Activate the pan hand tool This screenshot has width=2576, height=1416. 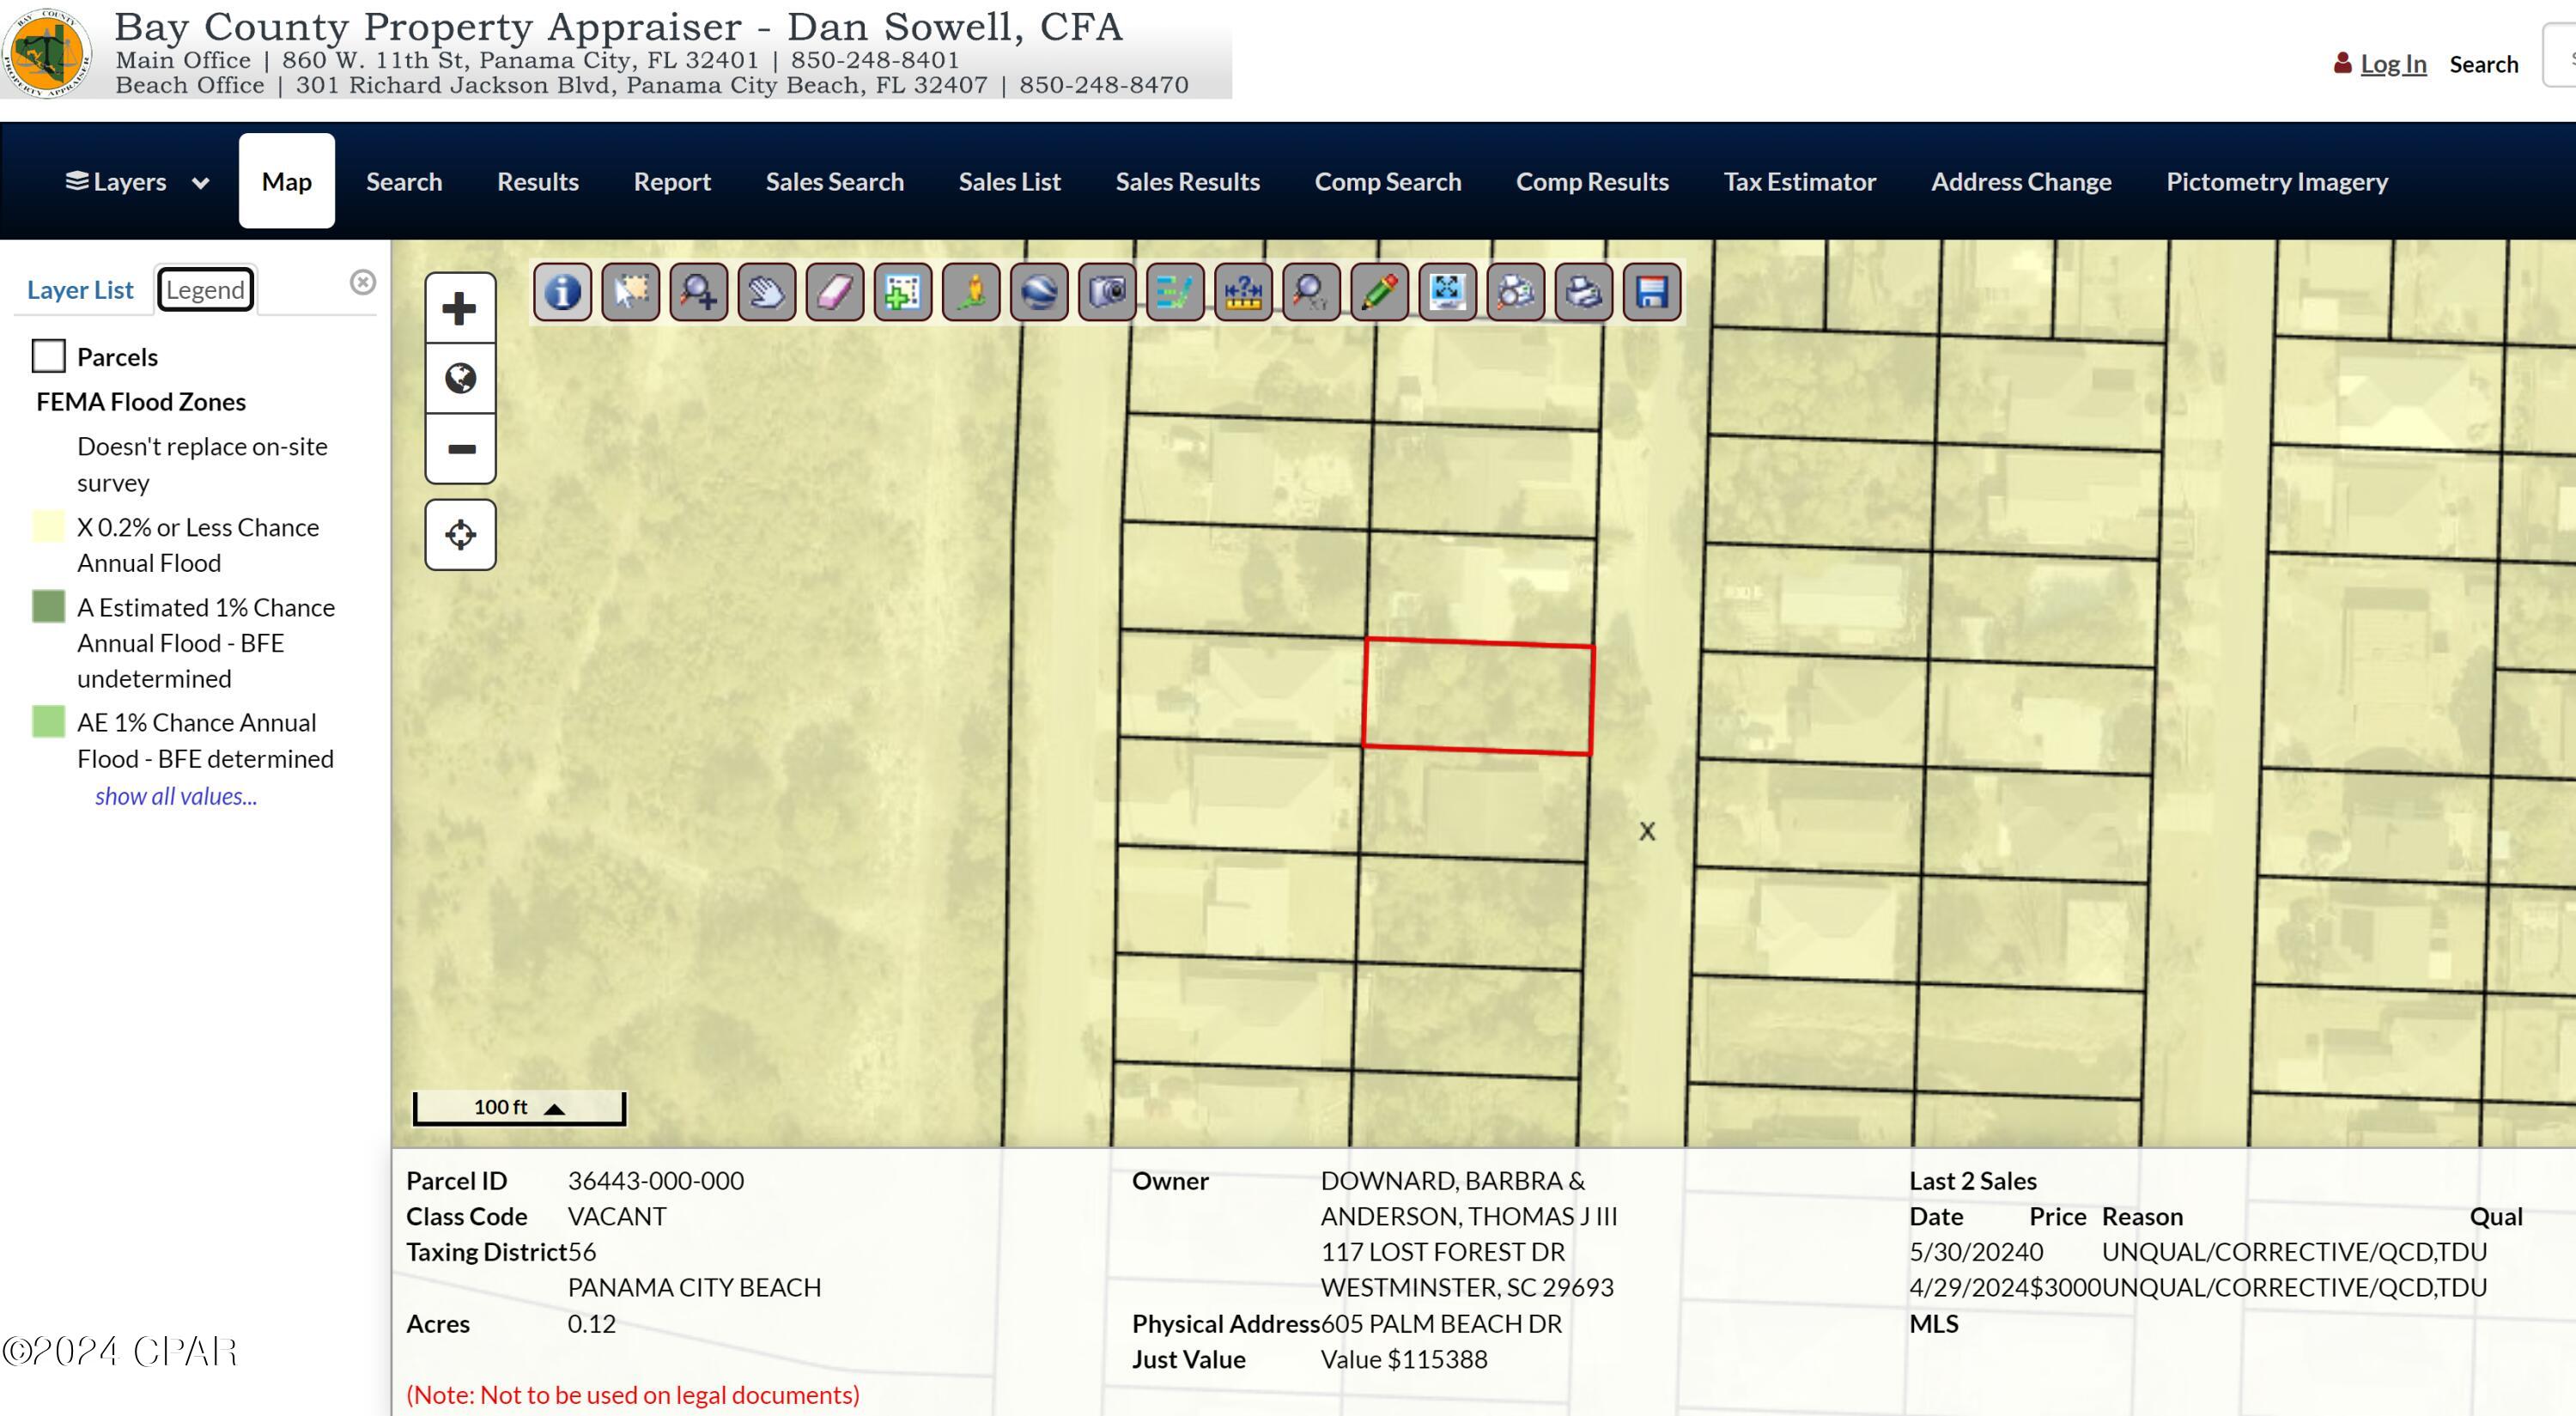pos(766,292)
